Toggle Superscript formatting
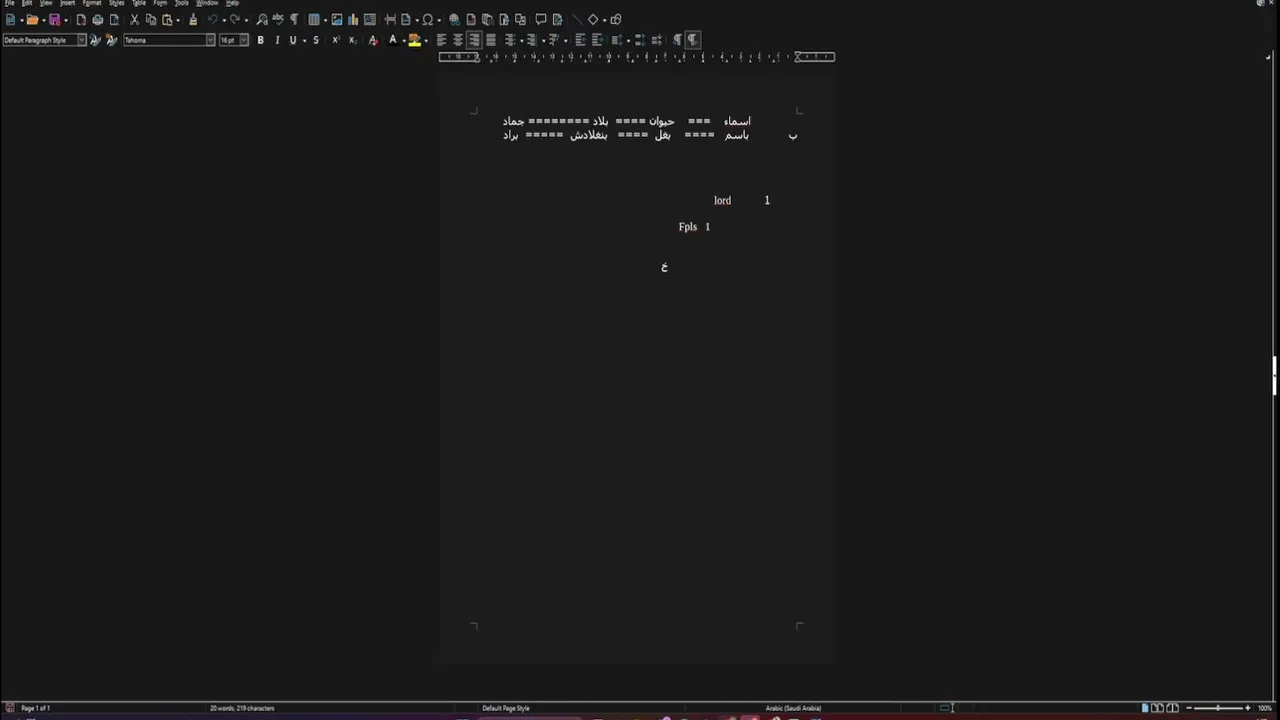Viewport: 1280px width, 720px height. coord(335,40)
